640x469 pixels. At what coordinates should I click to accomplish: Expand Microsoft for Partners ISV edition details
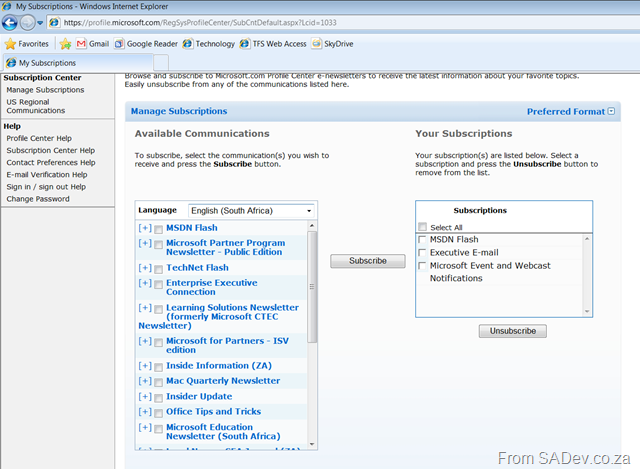click(x=145, y=341)
